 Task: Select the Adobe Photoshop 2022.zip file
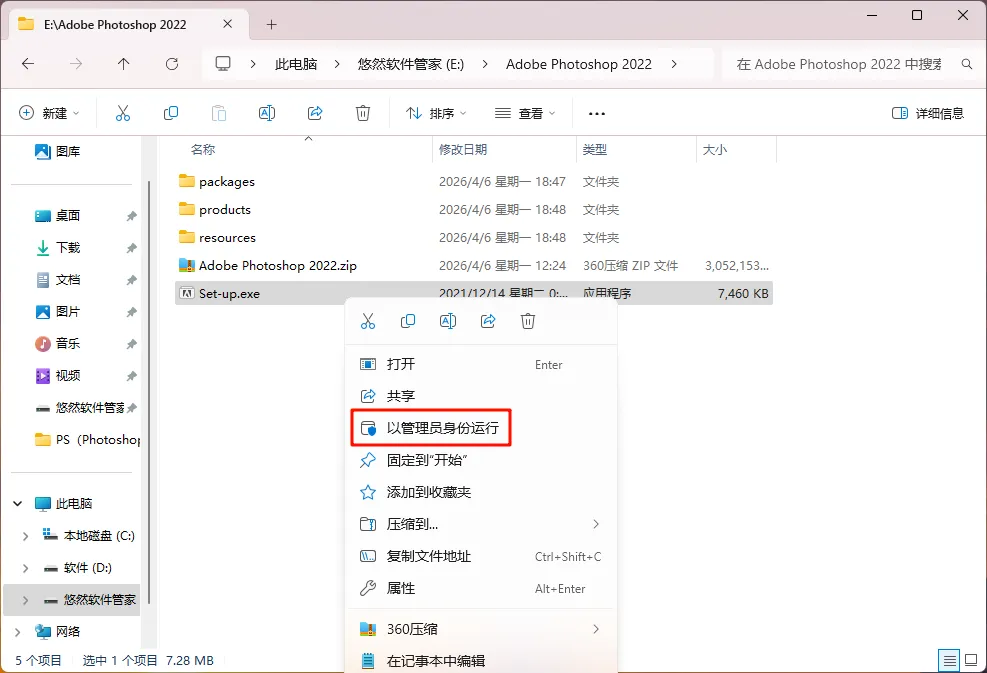[x=474, y=266]
